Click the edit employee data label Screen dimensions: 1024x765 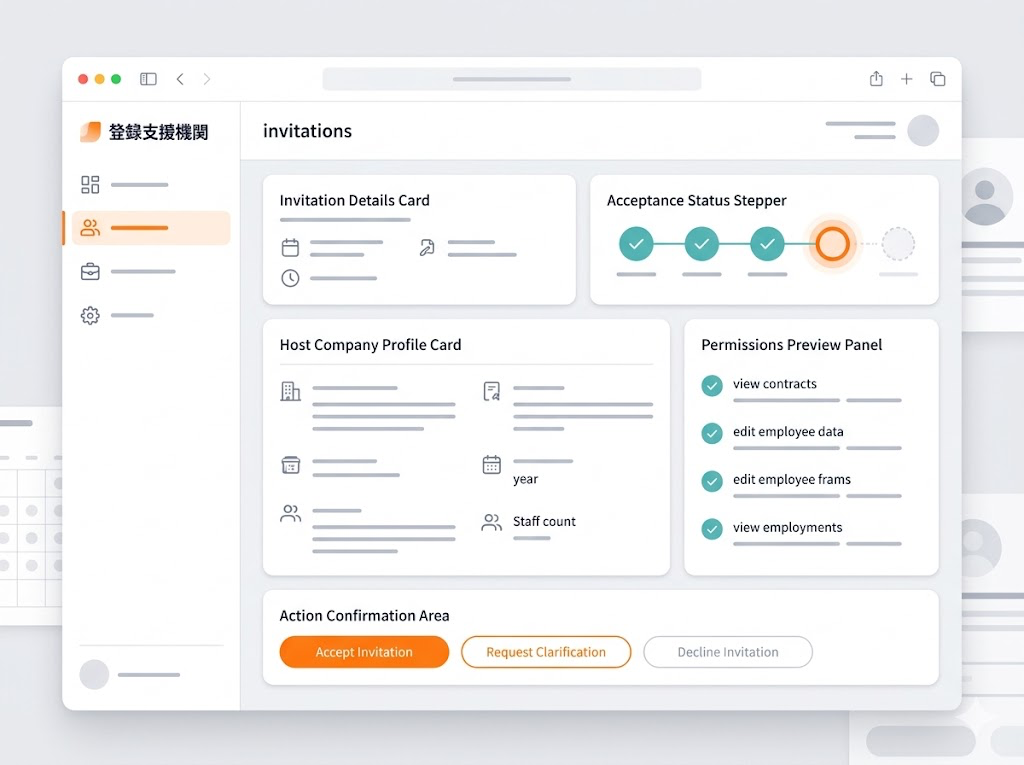[788, 432]
